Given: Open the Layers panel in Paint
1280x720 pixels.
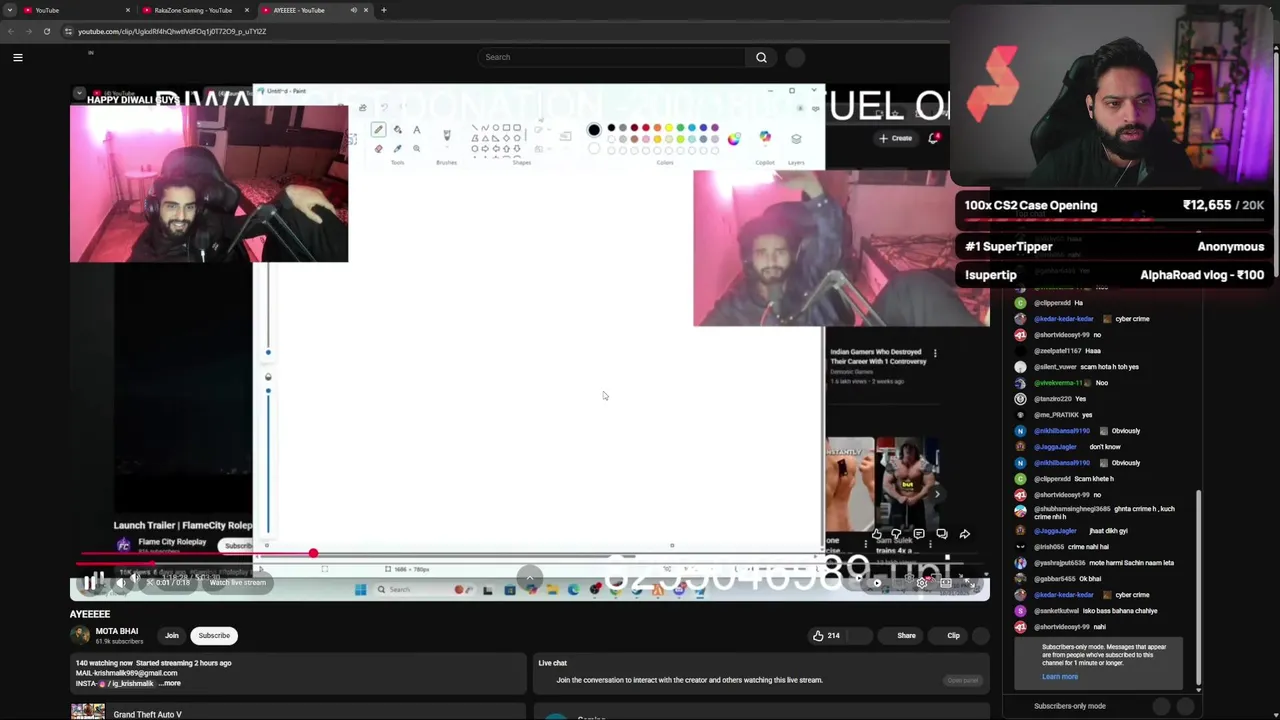Looking at the screenshot, I should 796,138.
